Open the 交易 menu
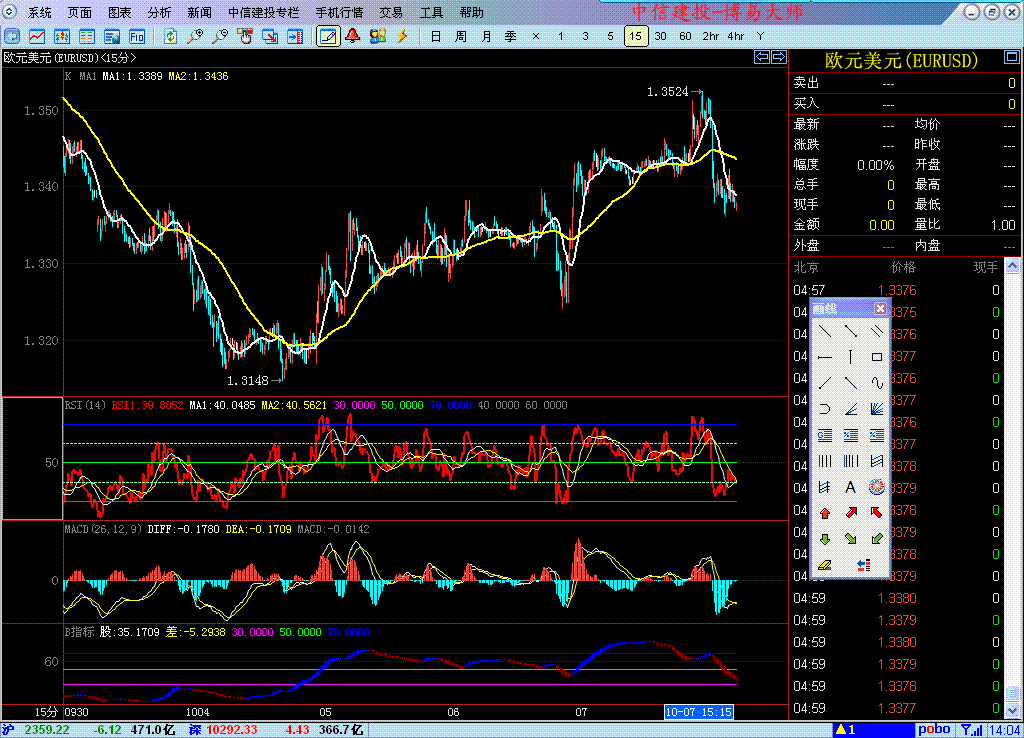The image size is (1024, 738). pos(391,13)
